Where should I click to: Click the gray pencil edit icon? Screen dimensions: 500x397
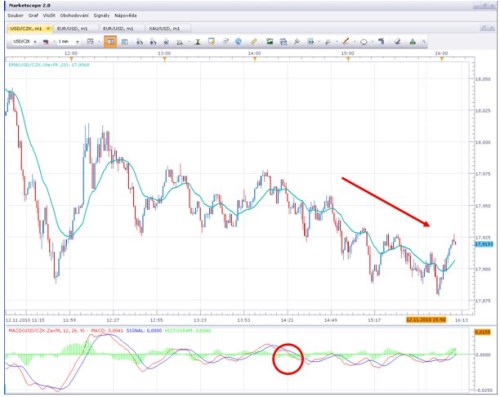pyautogui.click(x=226, y=41)
